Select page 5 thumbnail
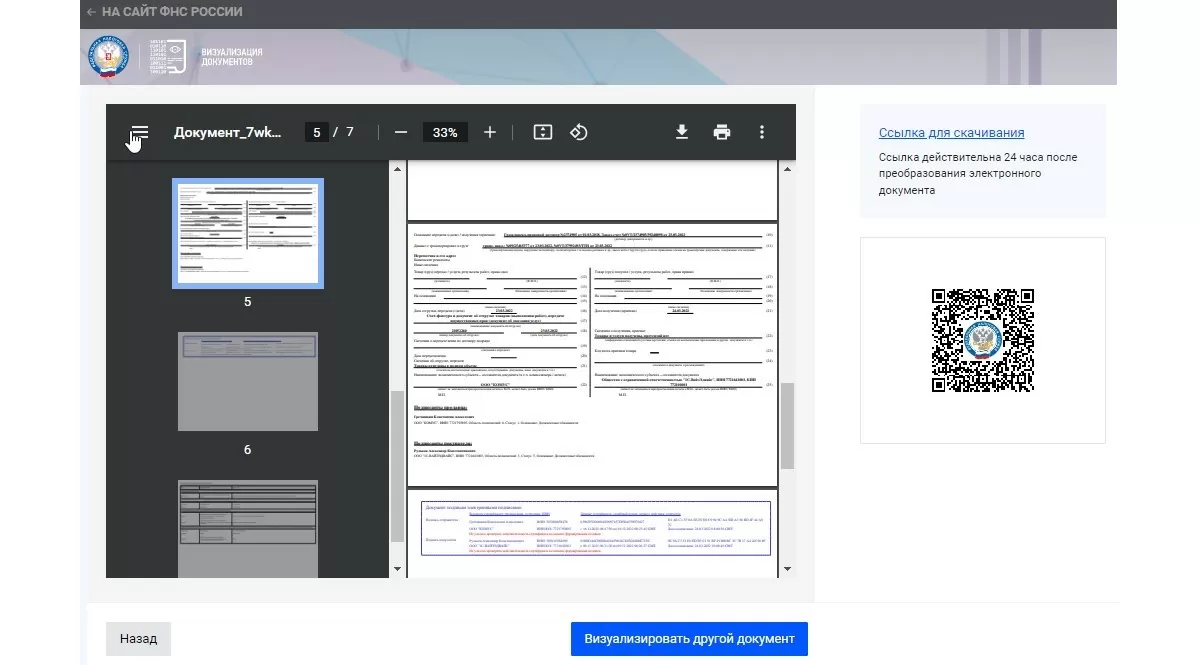The height and width of the screenshot is (665, 1200). coord(247,233)
